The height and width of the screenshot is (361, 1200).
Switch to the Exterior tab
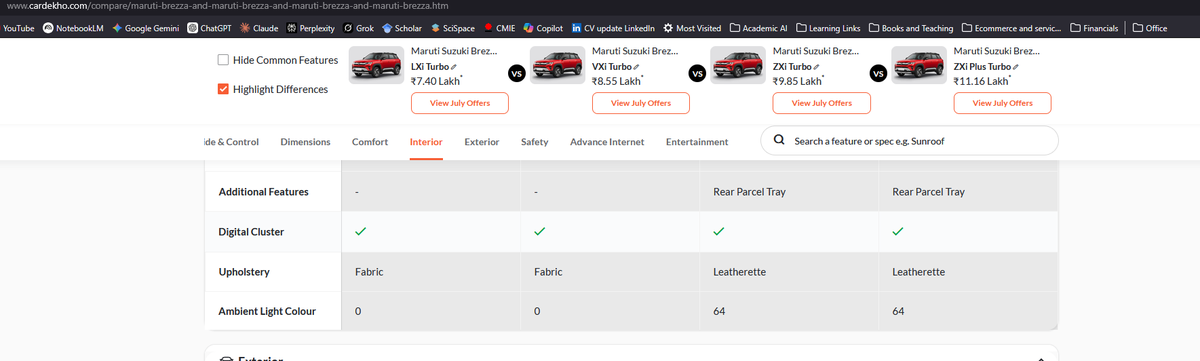click(x=482, y=142)
